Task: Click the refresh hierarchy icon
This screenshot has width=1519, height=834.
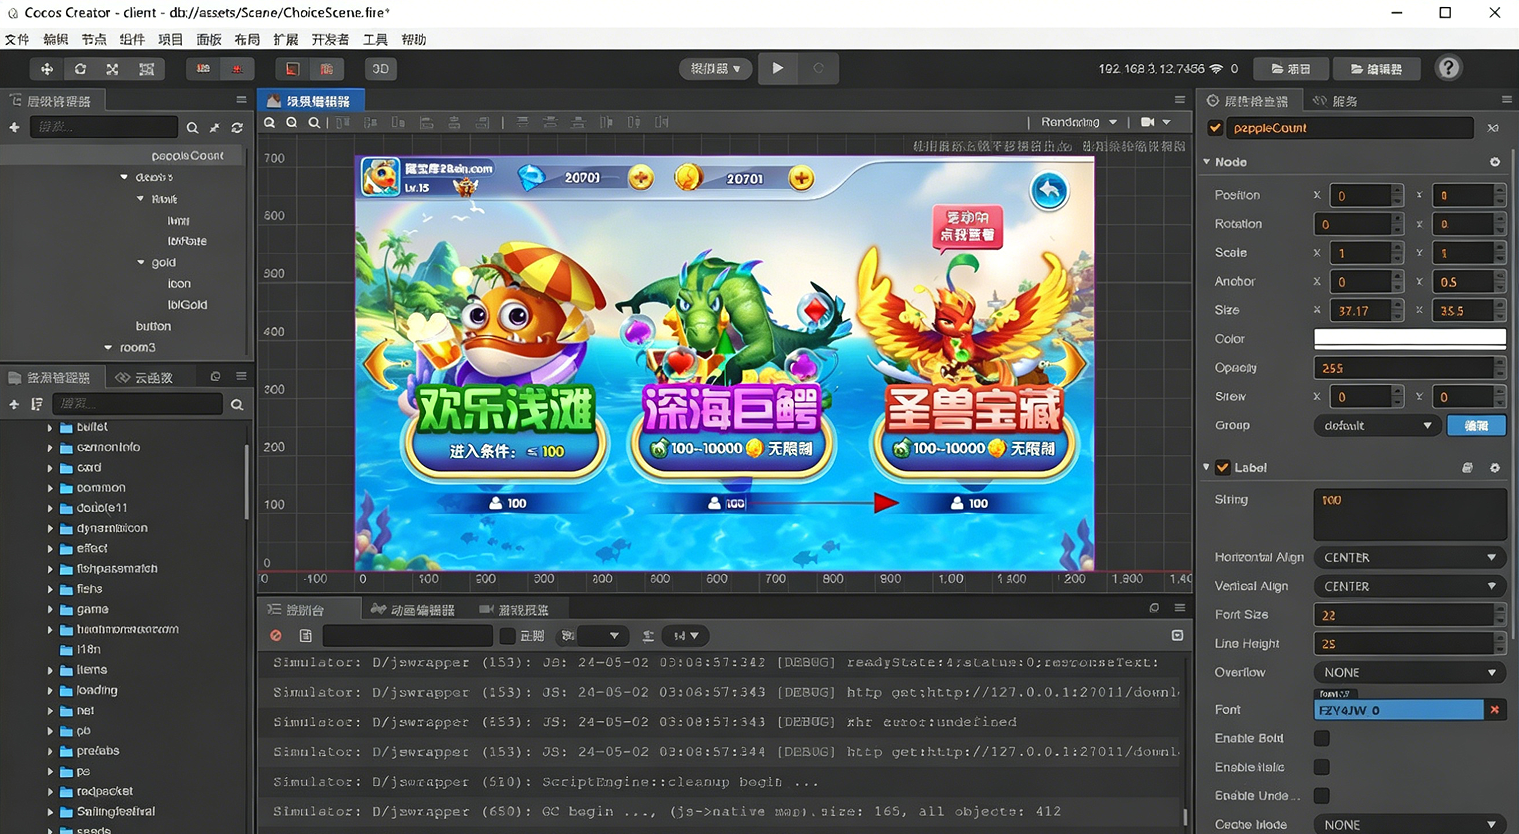Action: tap(237, 128)
